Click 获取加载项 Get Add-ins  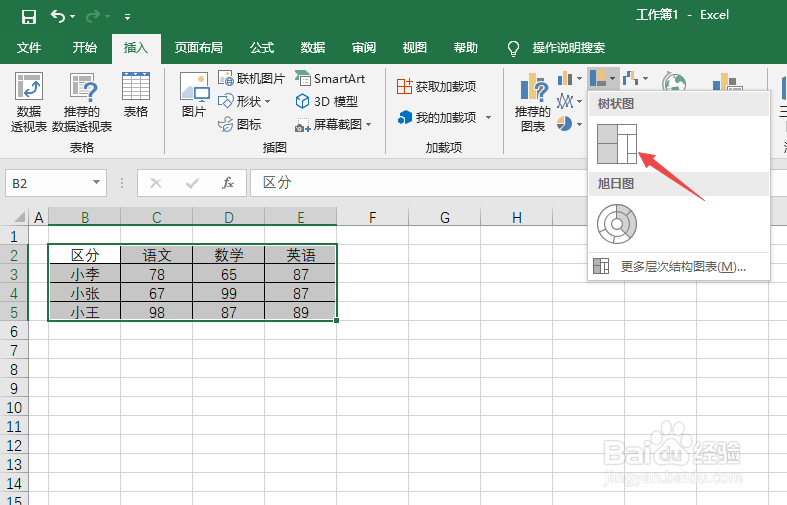click(x=436, y=86)
